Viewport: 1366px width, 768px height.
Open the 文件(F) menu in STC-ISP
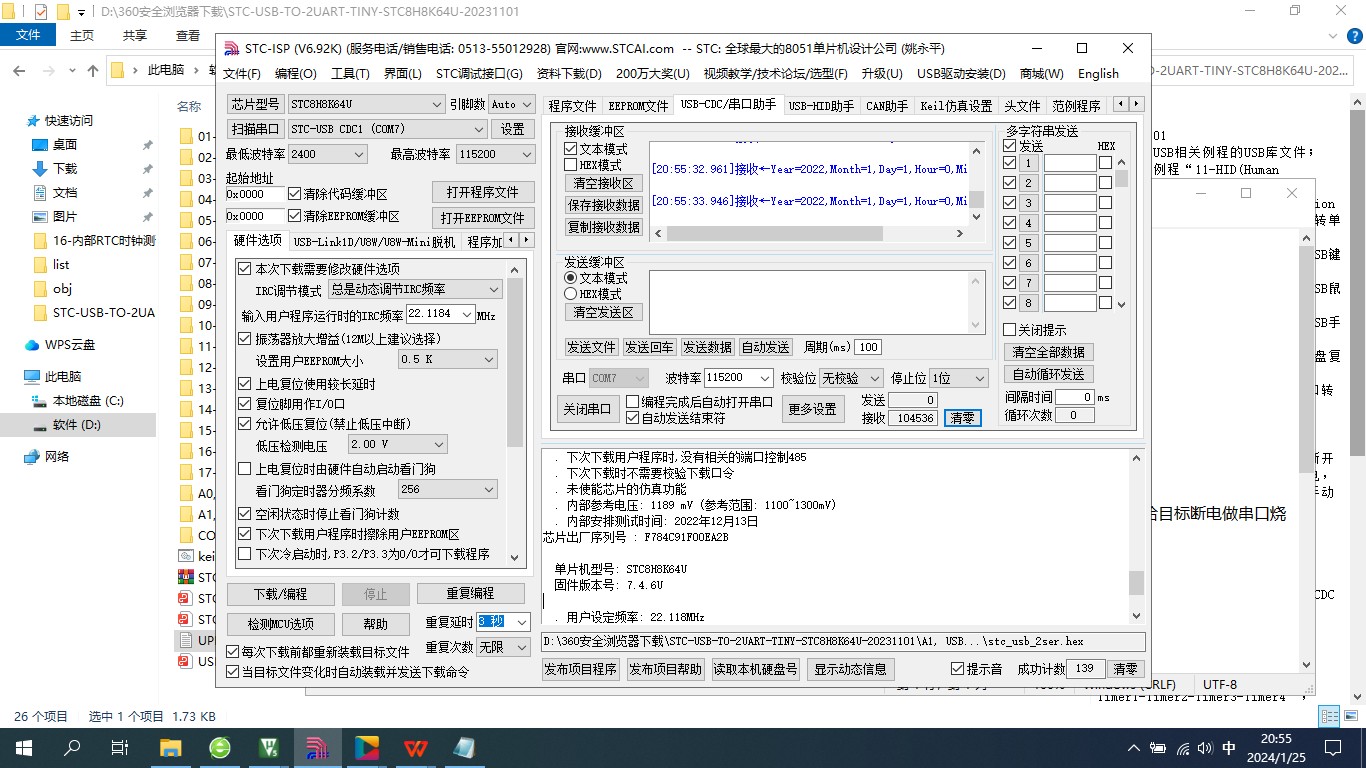pyautogui.click(x=241, y=74)
